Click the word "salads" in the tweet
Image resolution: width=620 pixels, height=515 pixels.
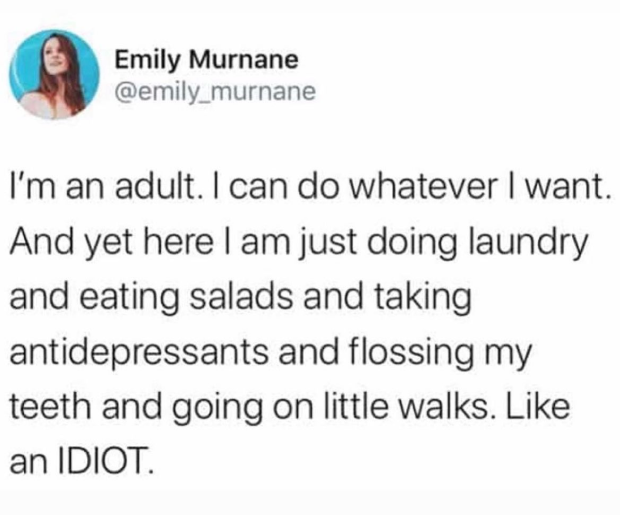(243, 297)
